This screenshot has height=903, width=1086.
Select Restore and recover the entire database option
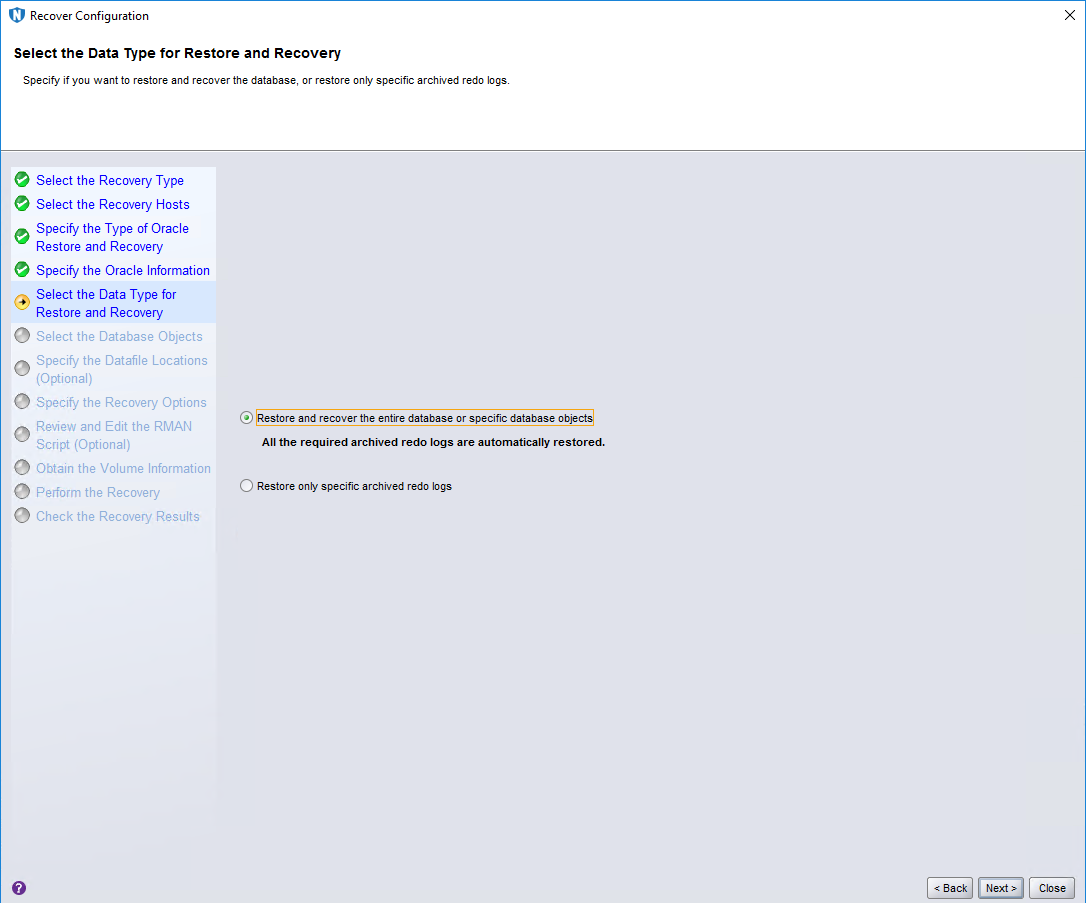click(247, 418)
